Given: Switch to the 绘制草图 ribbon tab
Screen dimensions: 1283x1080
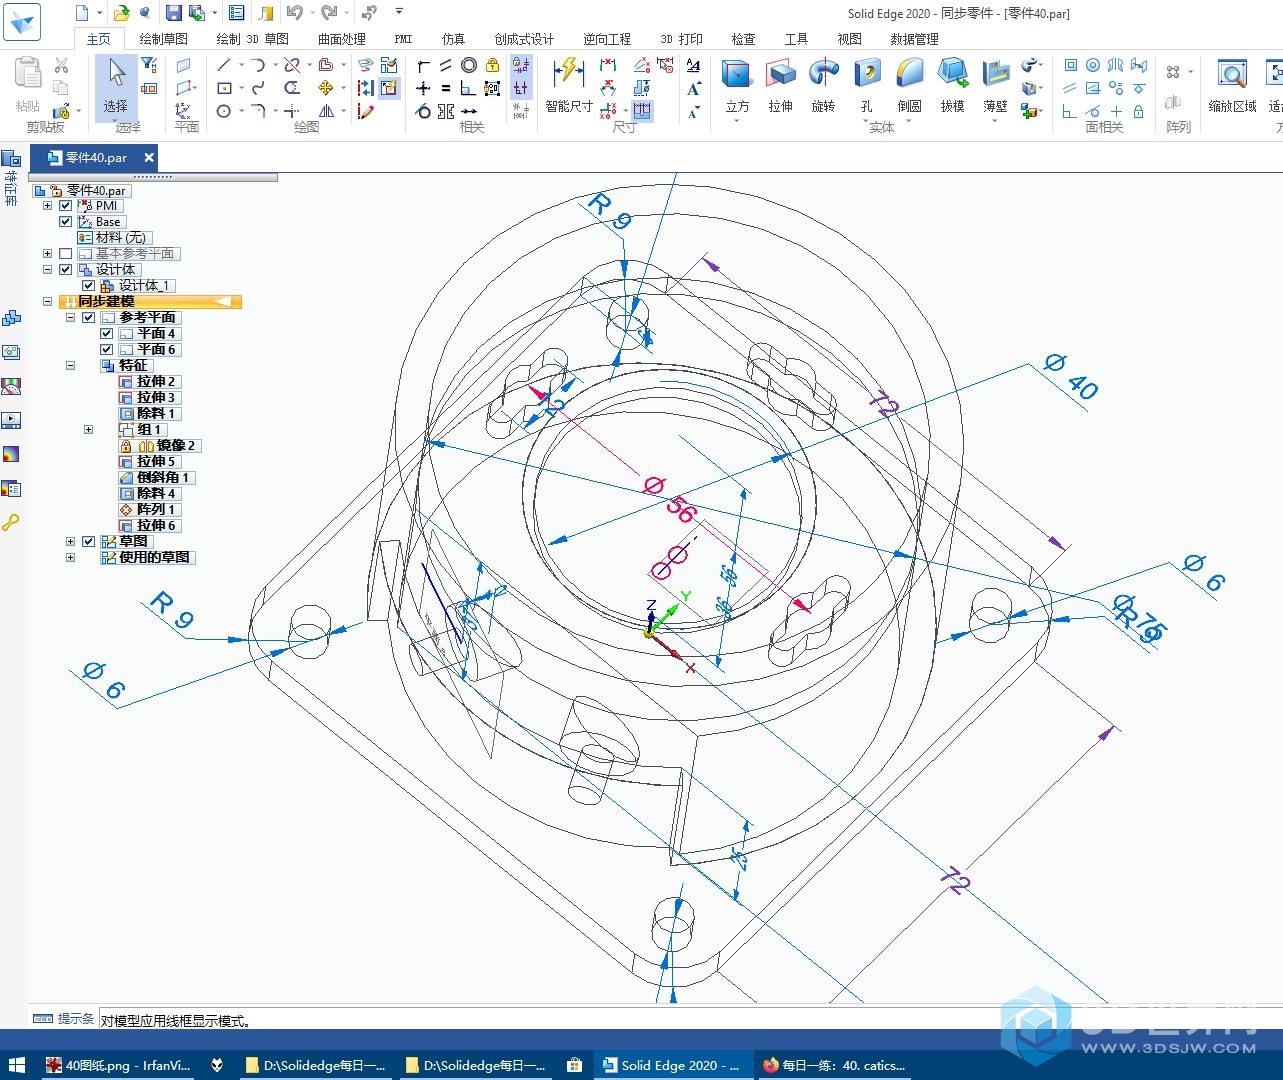Looking at the screenshot, I should point(163,39).
